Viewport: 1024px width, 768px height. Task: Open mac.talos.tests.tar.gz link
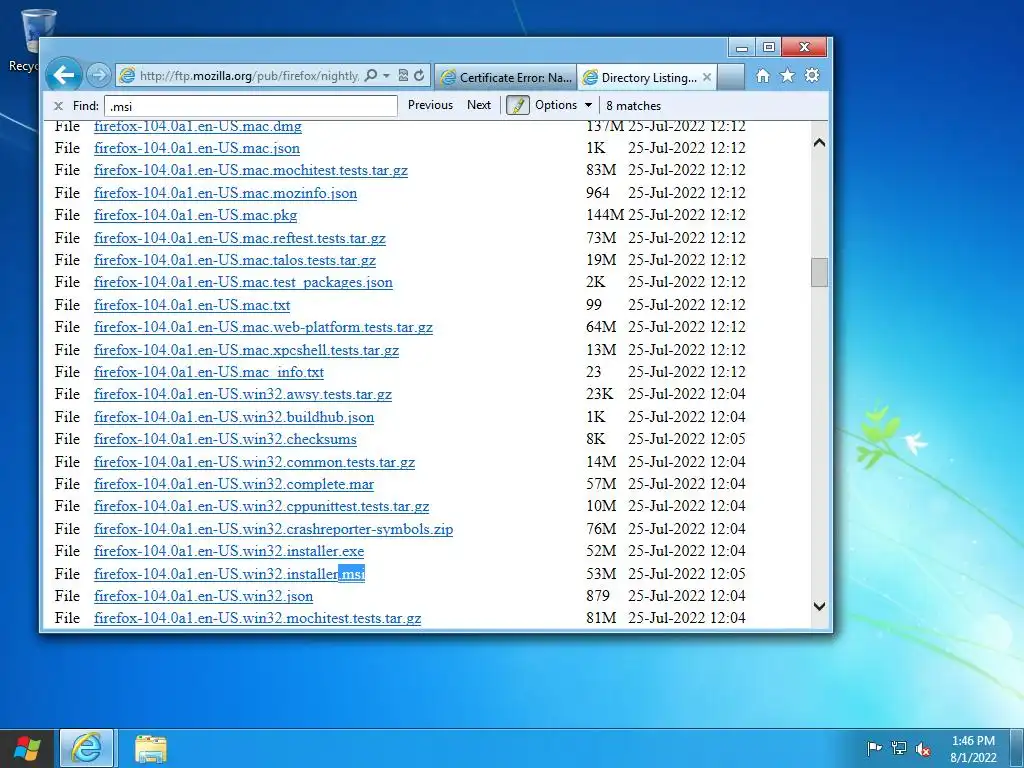[235, 261]
